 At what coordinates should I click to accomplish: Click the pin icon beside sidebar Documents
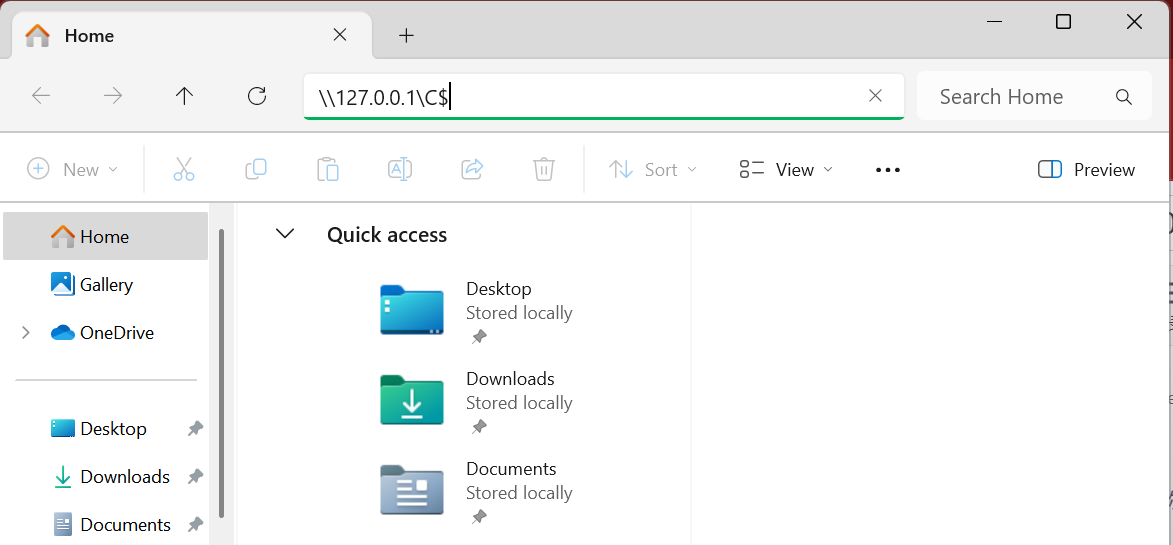[195, 524]
